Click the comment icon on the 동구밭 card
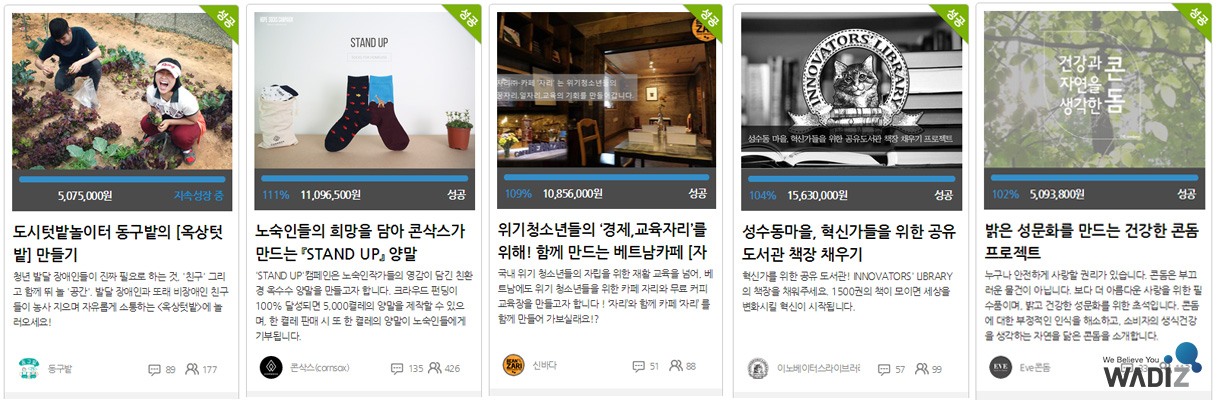 [x=154, y=369]
